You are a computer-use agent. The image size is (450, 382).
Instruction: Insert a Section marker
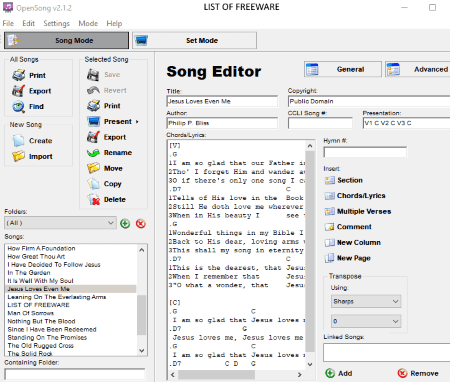click(344, 180)
